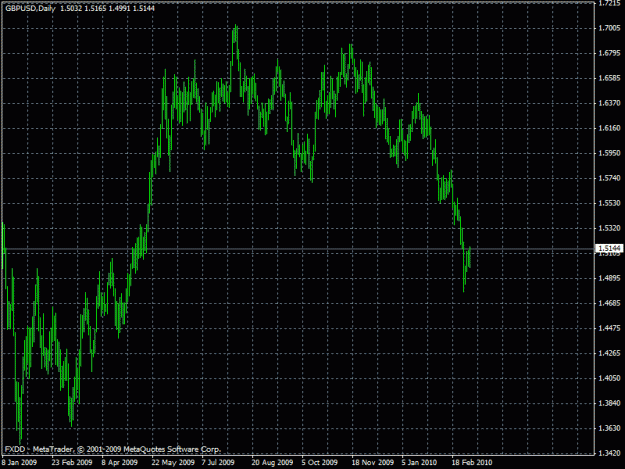This screenshot has width=625, height=469.
Task: Click the current price label 1.5144
Action: coord(610,249)
